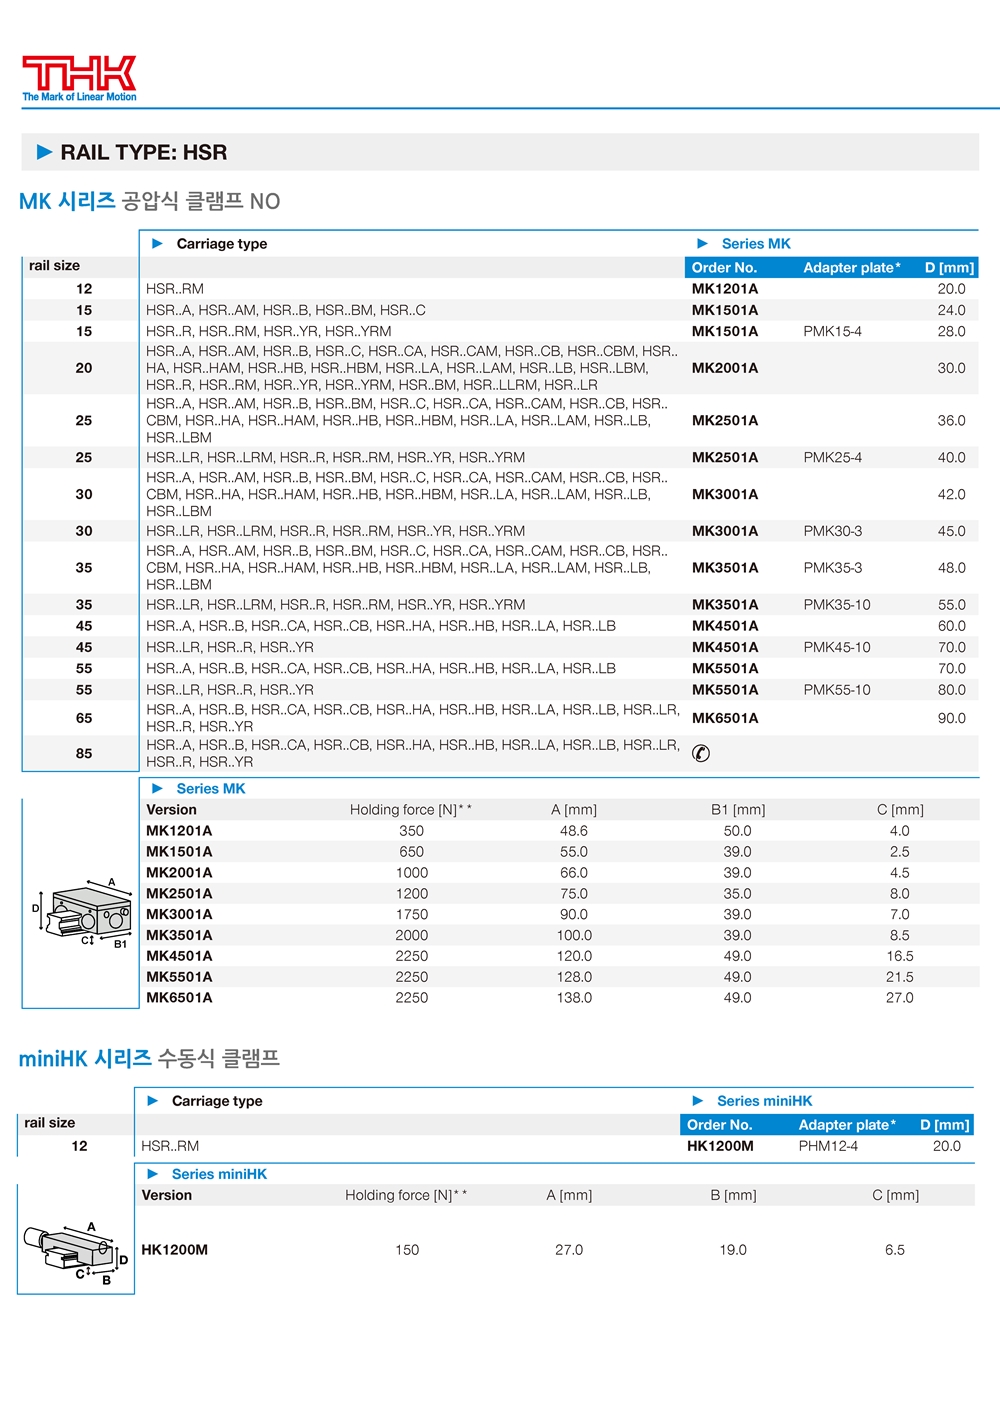This screenshot has width=1000, height=1415.
Task: Click the holding force value 1750
Action: click(x=412, y=914)
